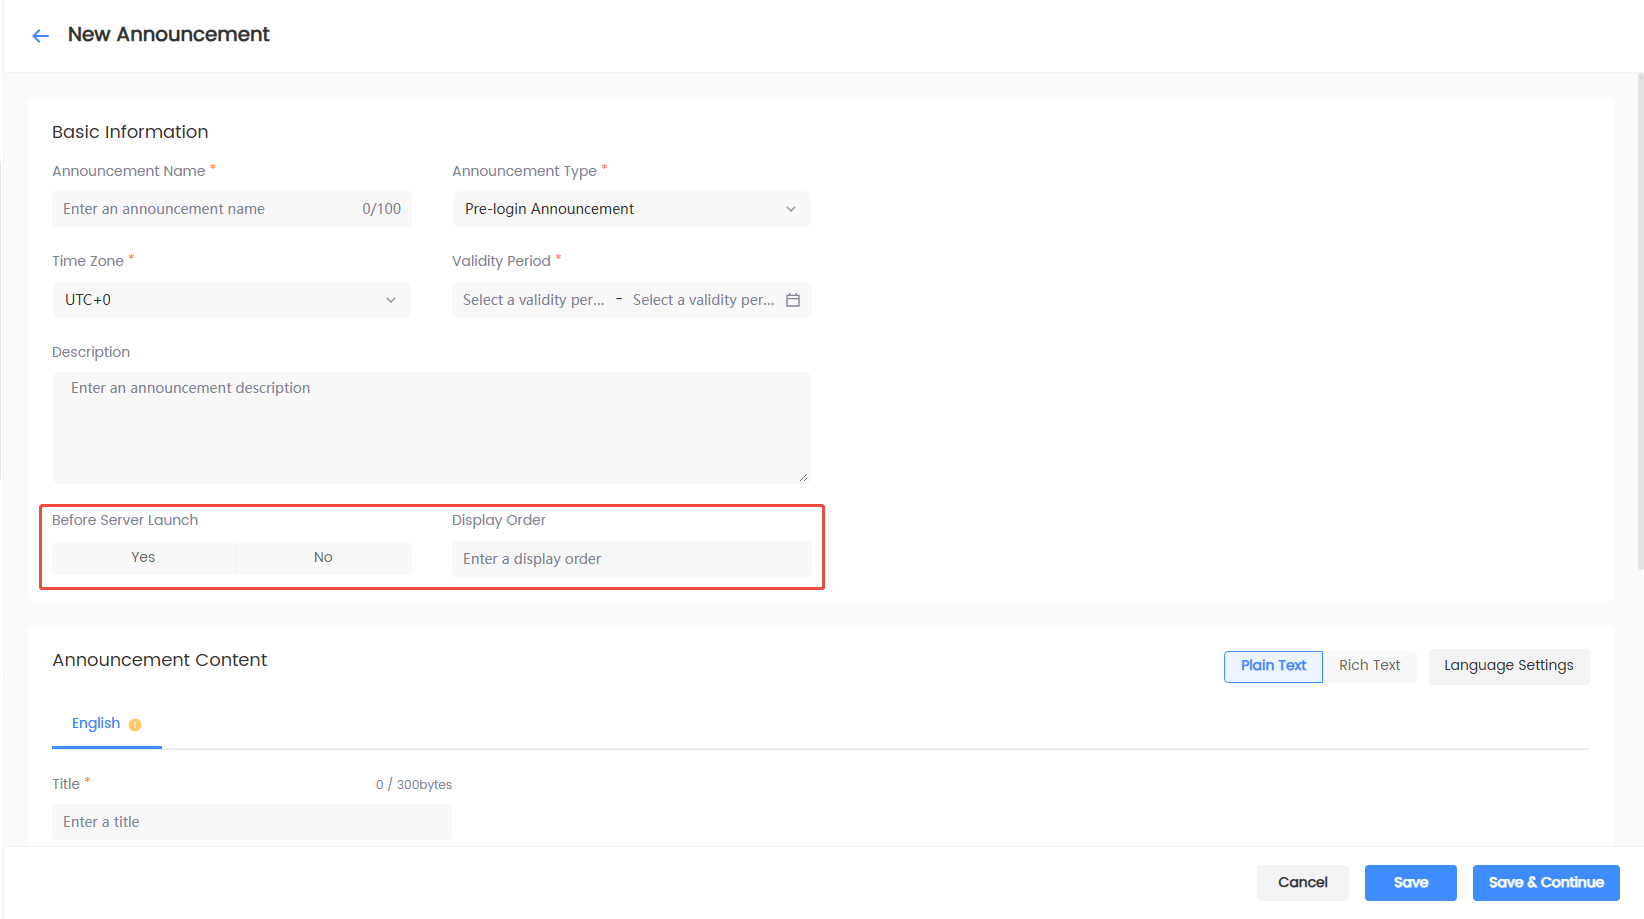
Task: Switch content mode to Rich Text
Action: [1369, 666]
